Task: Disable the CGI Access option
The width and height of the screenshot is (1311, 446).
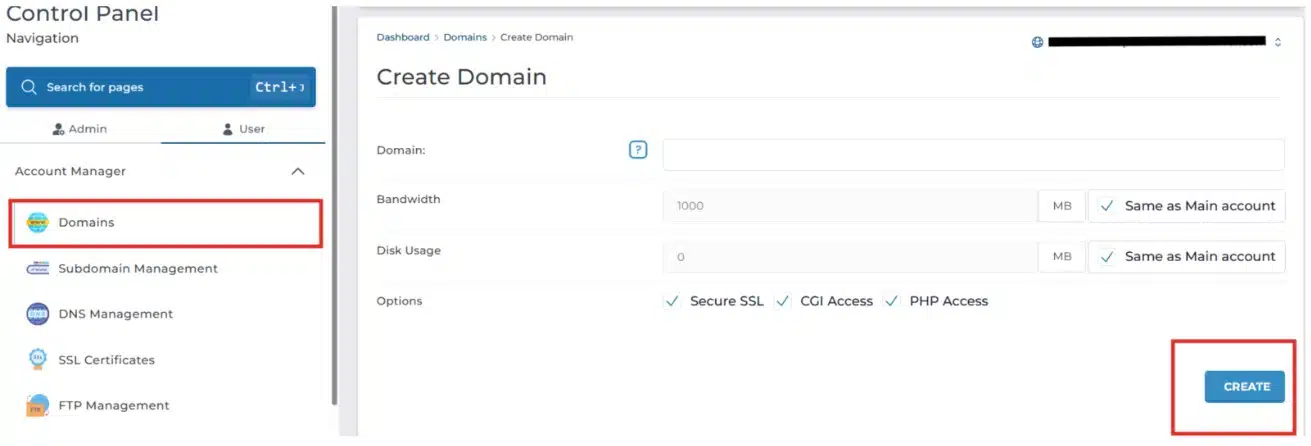Action: point(783,301)
